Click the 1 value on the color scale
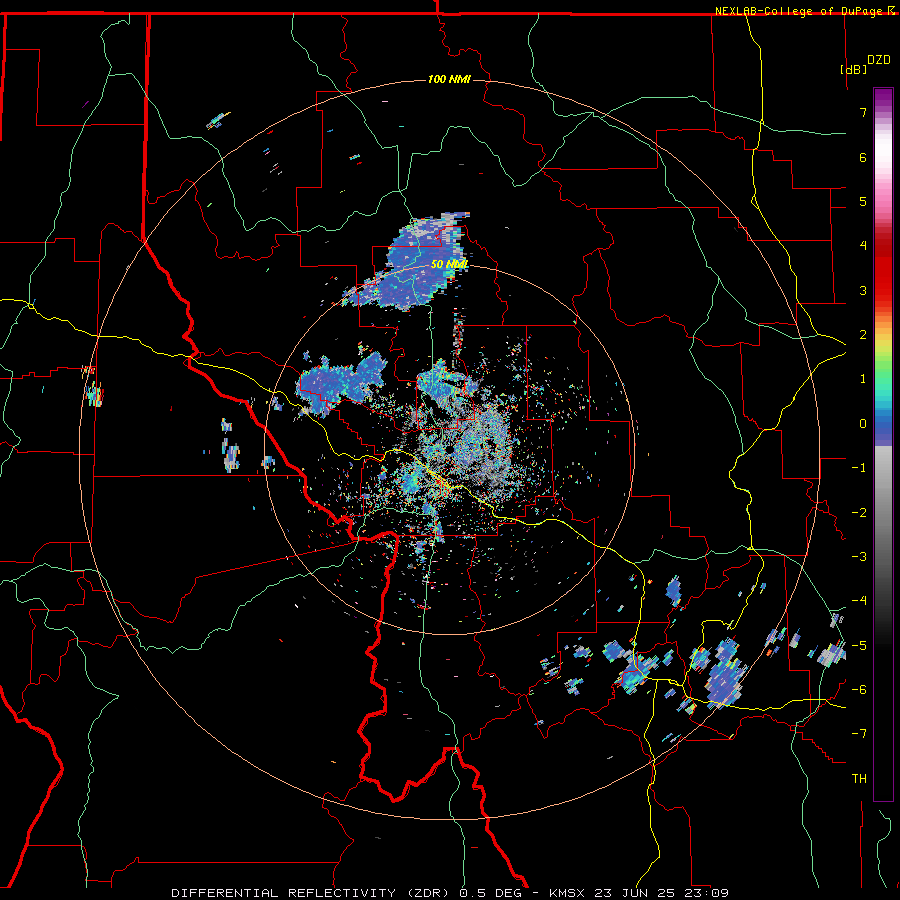 point(863,379)
